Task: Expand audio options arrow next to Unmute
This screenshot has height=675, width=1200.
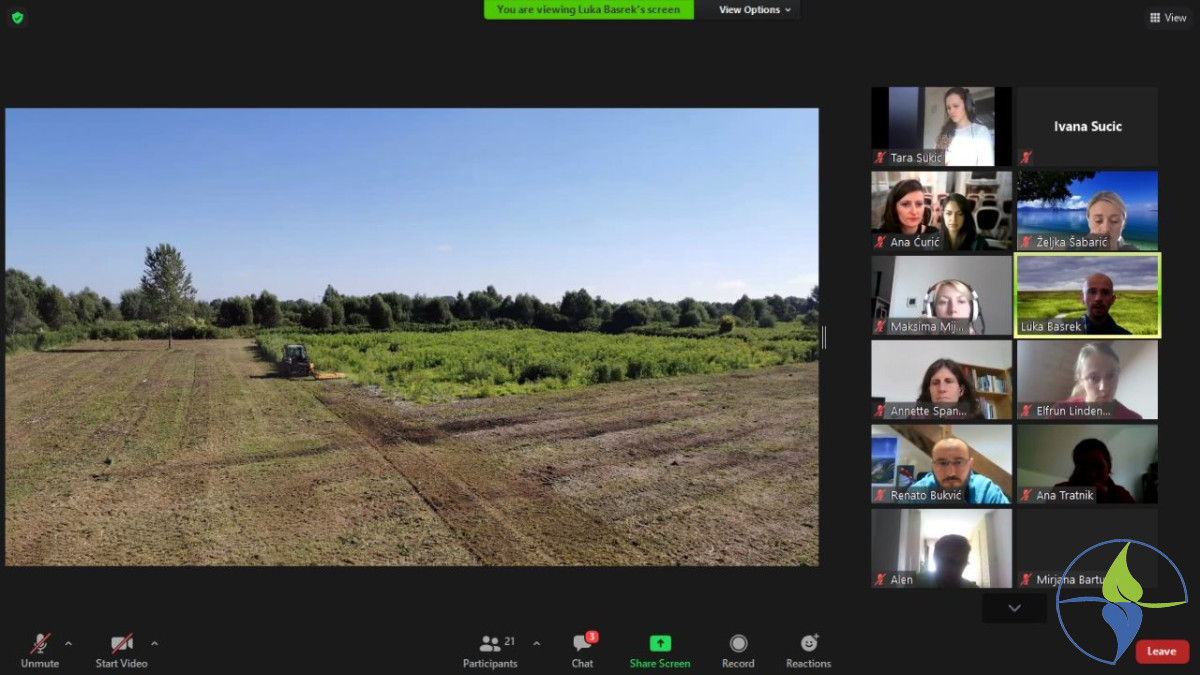Action: tap(68, 643)
